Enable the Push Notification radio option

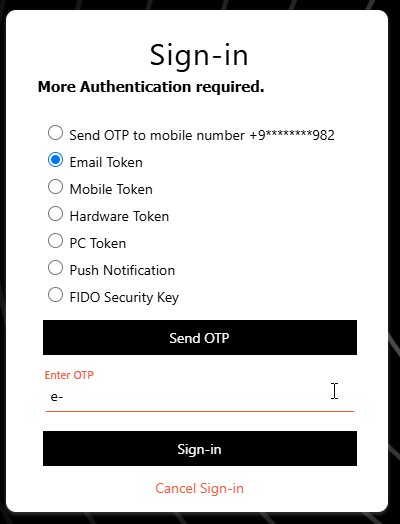click(x=55, y=268)
